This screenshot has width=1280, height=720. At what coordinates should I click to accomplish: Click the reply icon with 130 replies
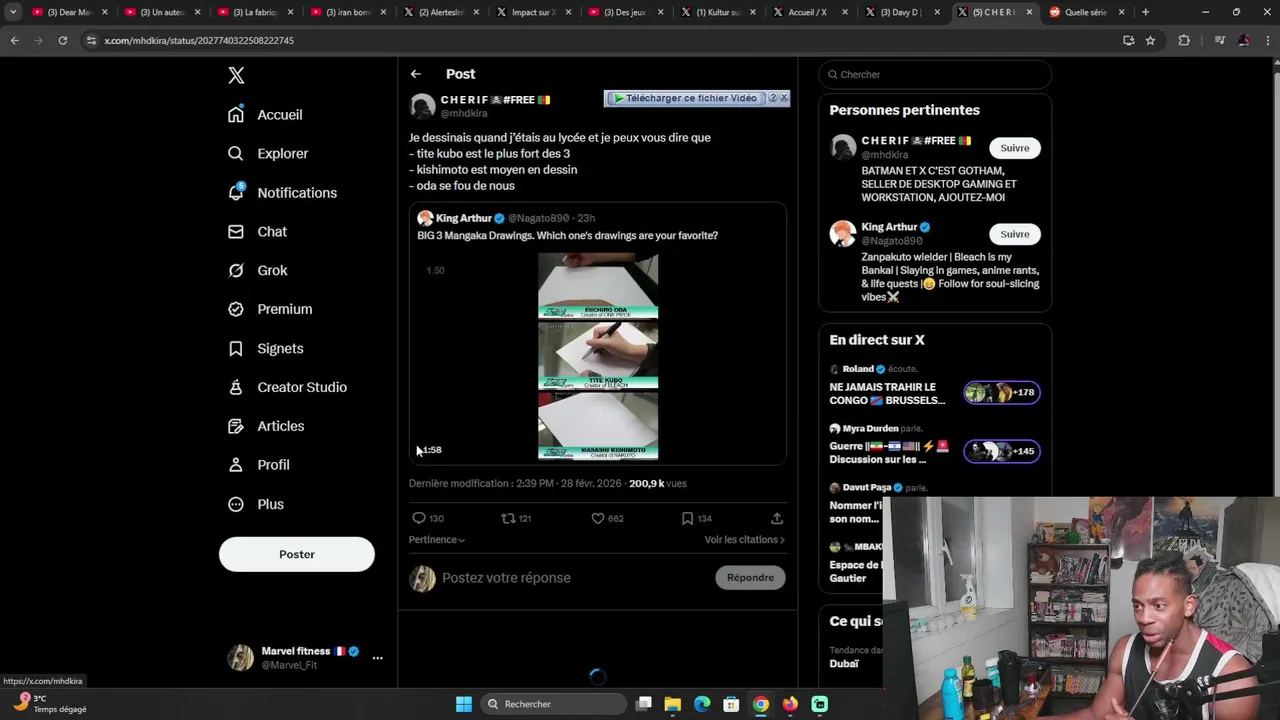coord(419,518)
